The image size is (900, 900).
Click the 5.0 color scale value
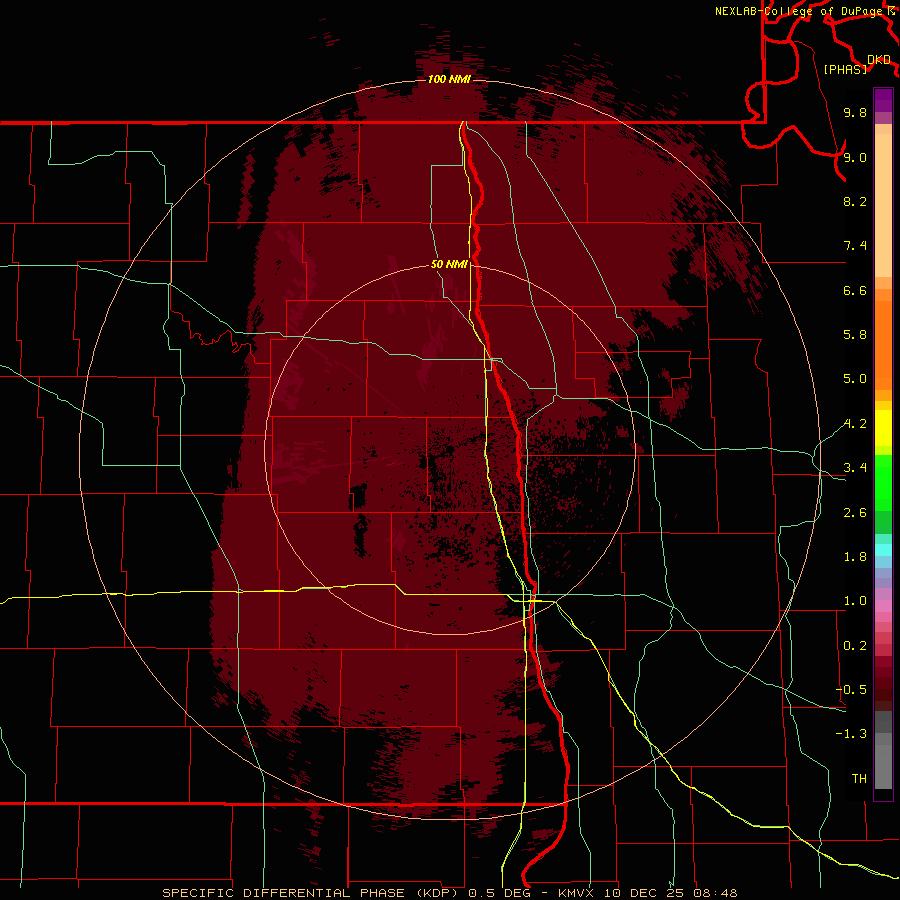click(855, 379)
